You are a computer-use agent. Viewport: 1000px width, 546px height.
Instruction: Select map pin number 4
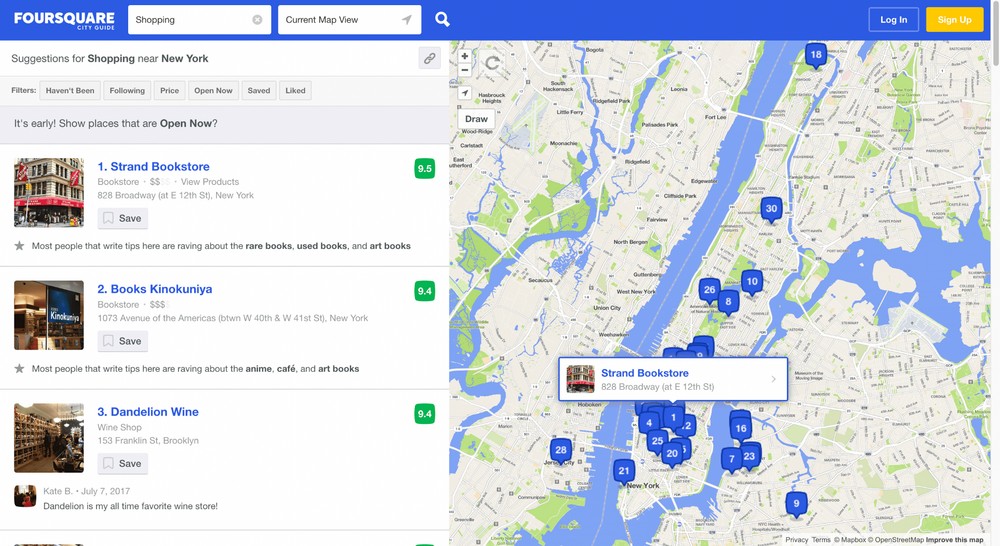coord(649,423)
